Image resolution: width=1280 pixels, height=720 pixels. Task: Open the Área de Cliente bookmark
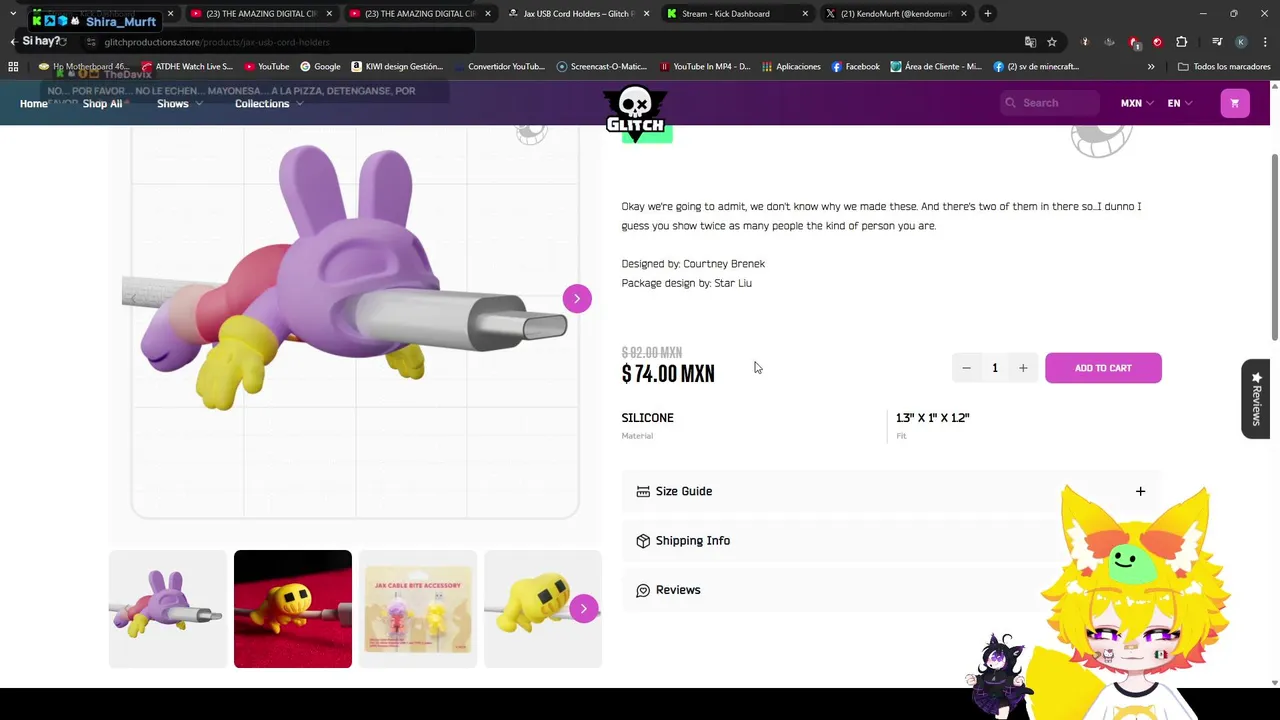(937, 67)
